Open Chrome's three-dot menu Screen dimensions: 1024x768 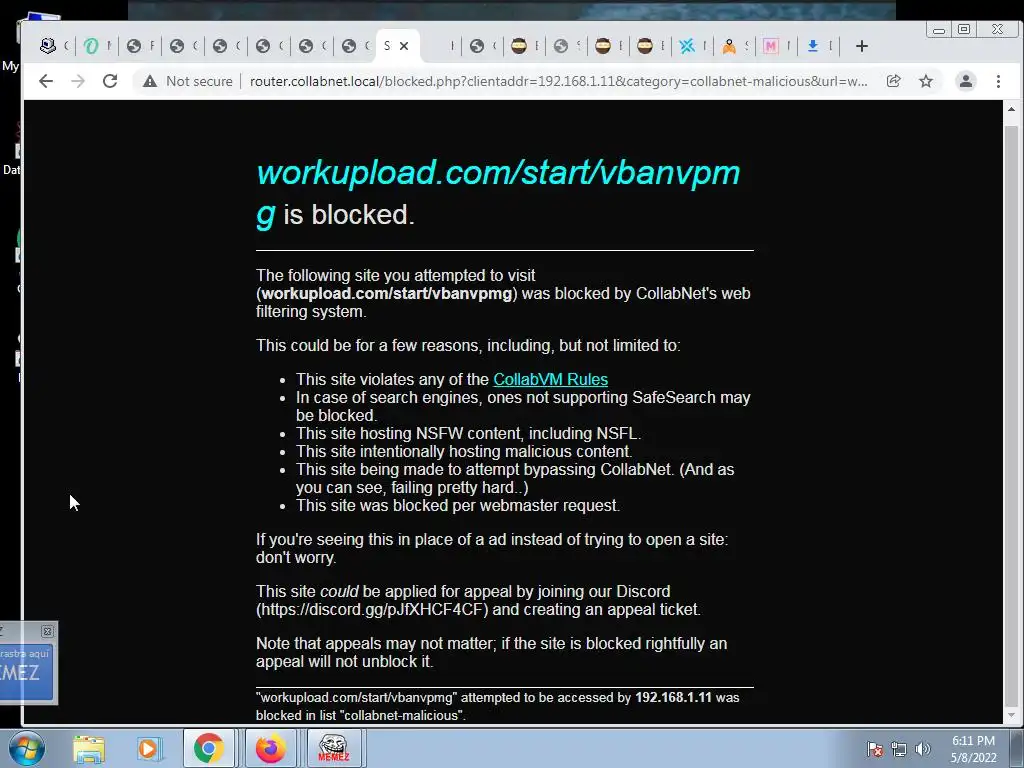pos(998,81)
